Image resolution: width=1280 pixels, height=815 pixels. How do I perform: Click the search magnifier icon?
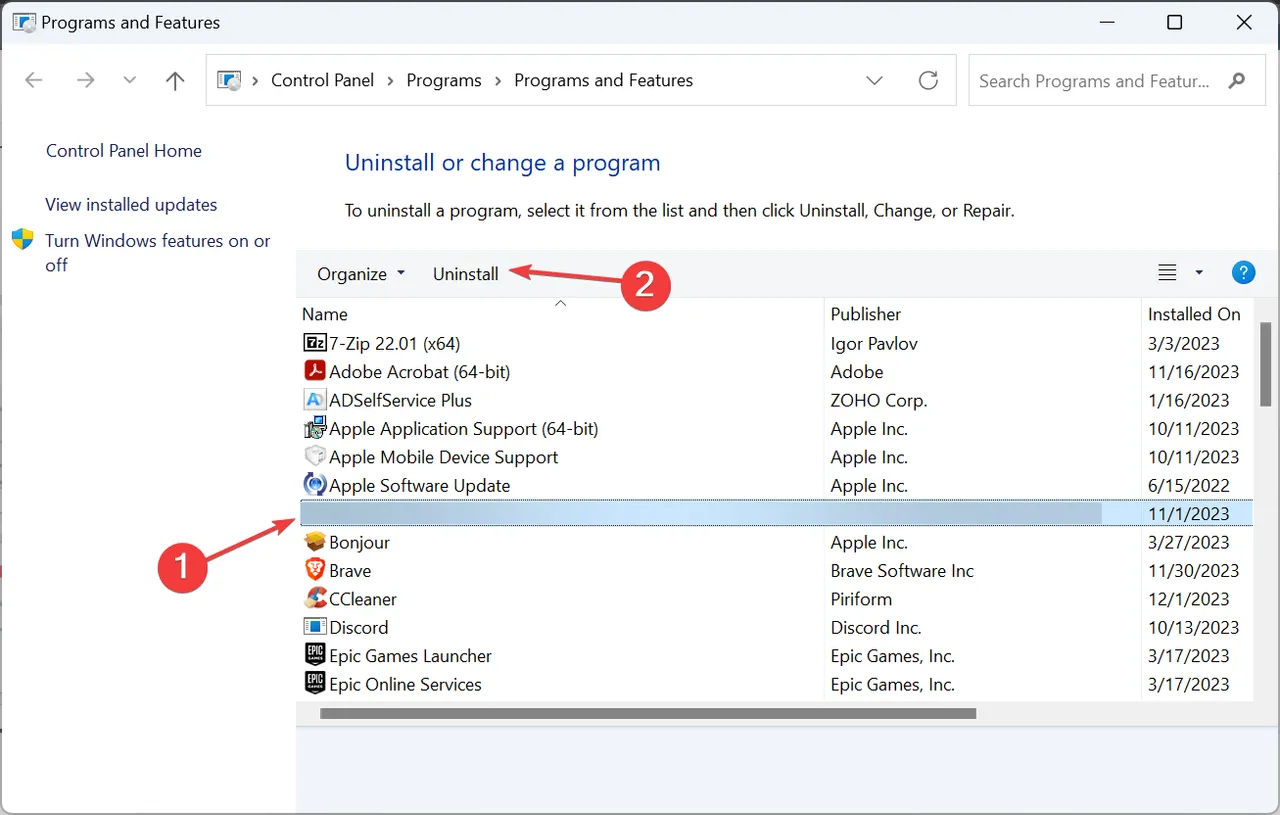point(1237,81)
